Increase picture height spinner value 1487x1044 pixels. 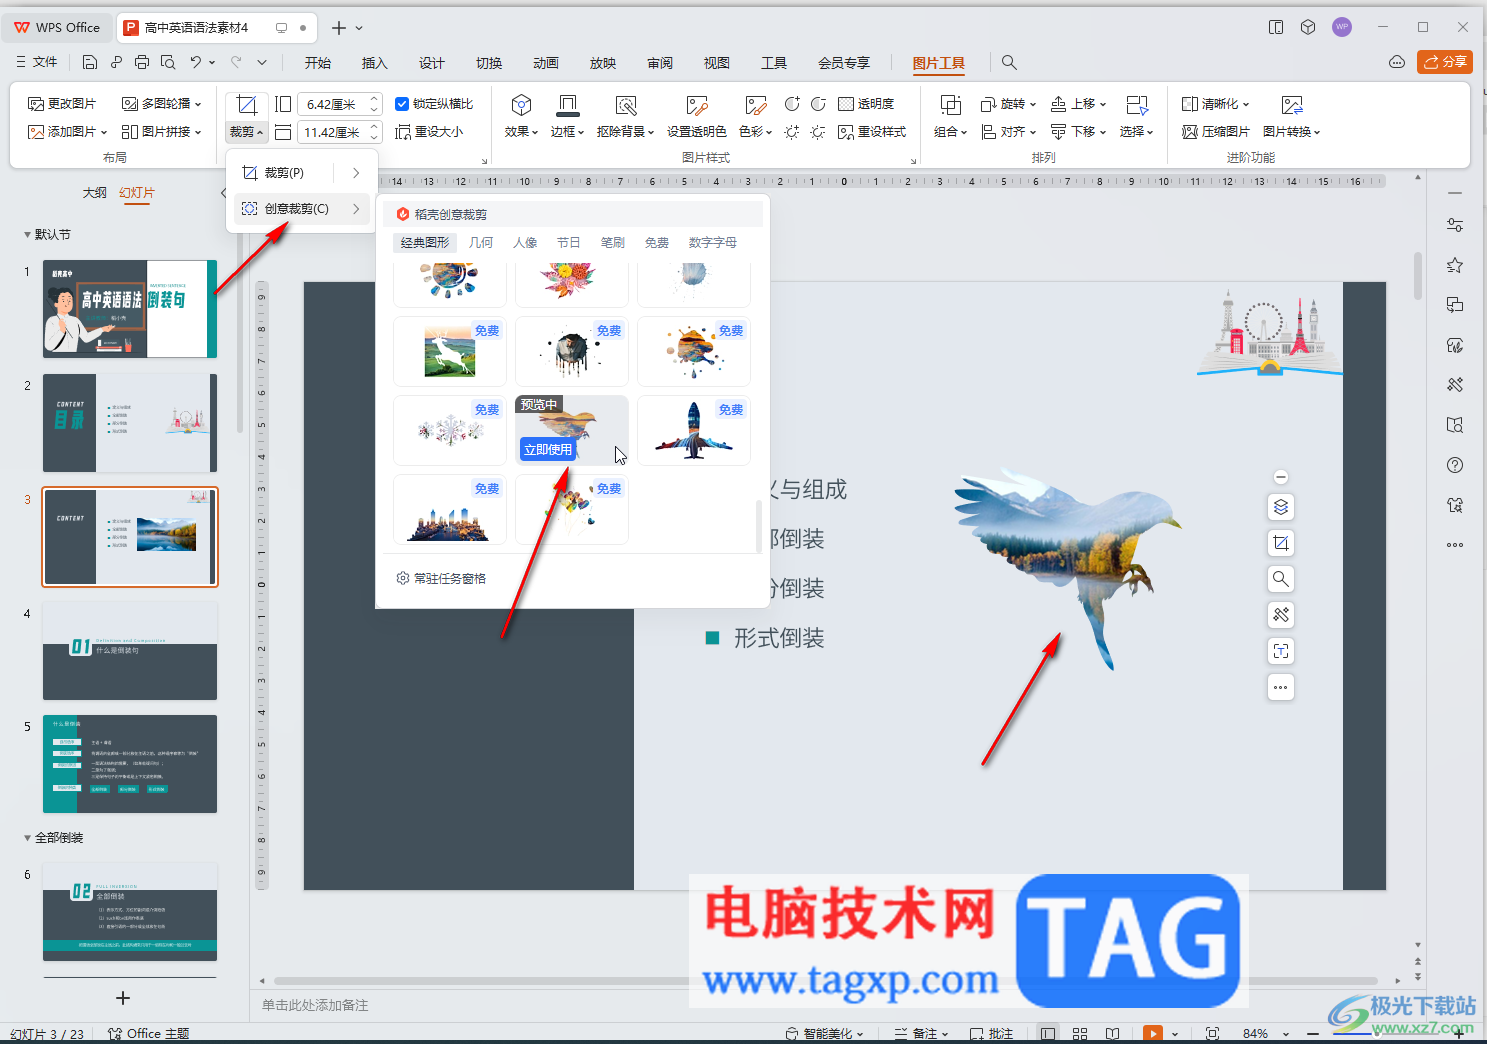374,99
